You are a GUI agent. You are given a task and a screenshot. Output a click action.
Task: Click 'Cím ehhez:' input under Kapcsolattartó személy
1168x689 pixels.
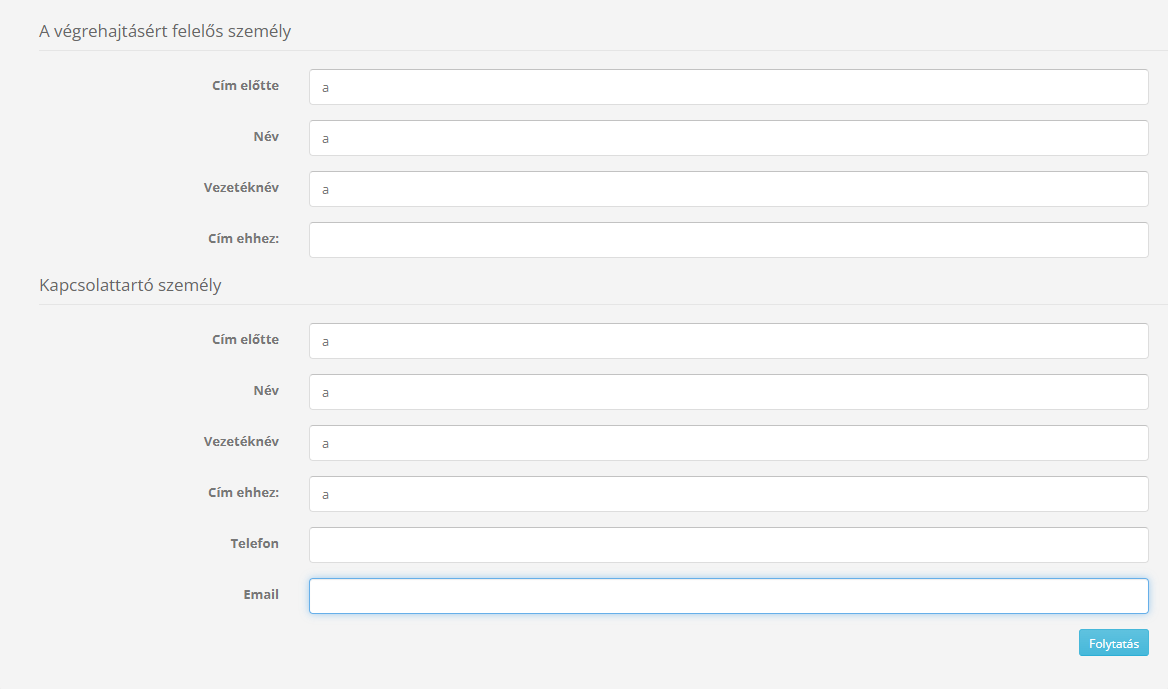(728, 494)
